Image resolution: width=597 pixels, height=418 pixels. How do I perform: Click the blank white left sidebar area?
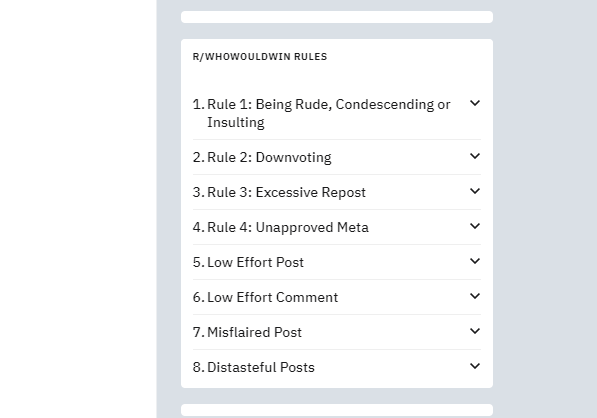(78, 209)
